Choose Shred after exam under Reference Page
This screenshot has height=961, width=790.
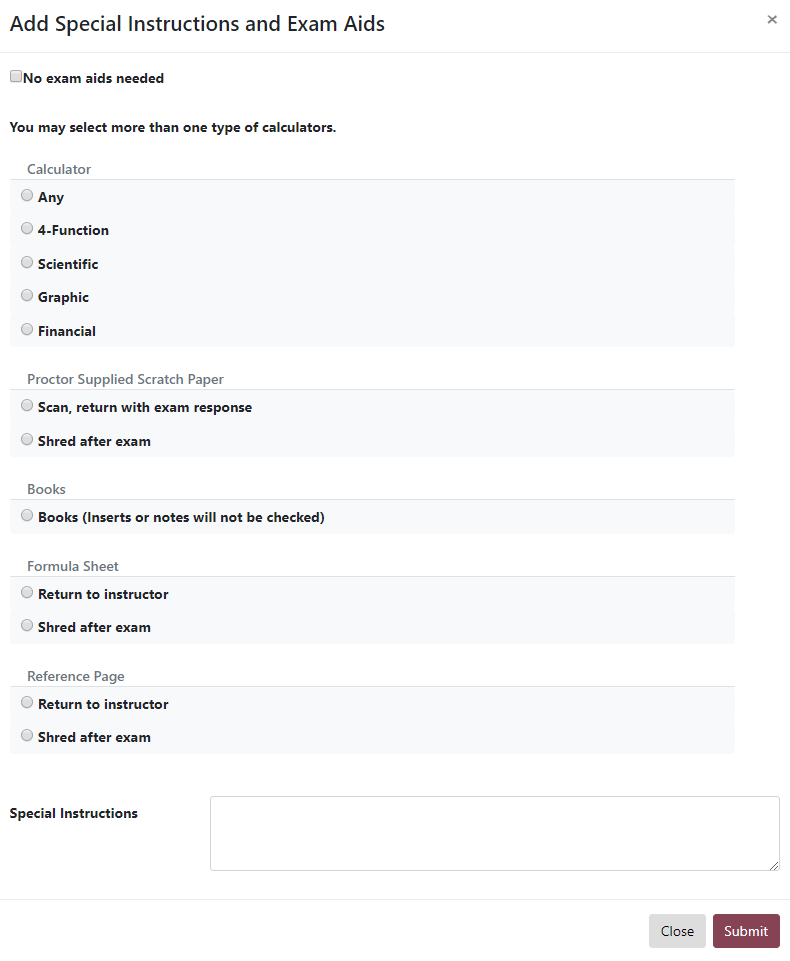[x=27, y=735]
